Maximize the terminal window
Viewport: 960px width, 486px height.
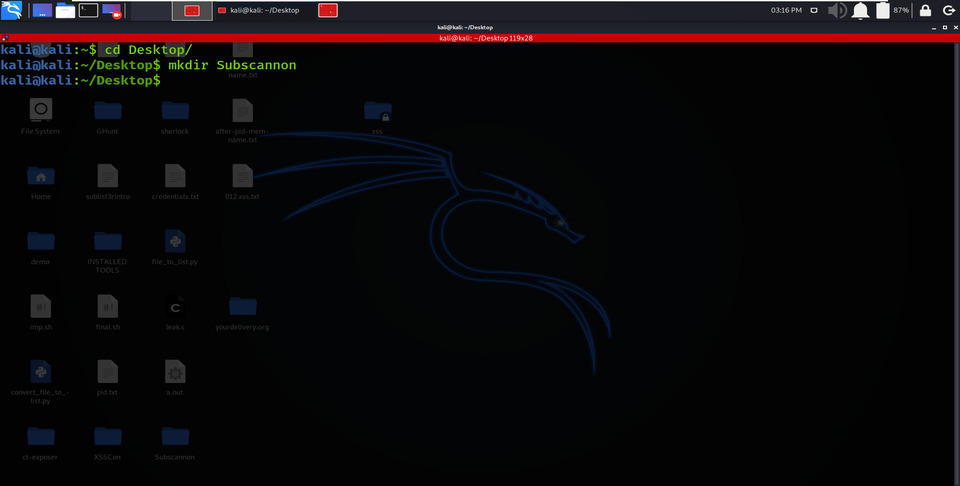(943, 28)
